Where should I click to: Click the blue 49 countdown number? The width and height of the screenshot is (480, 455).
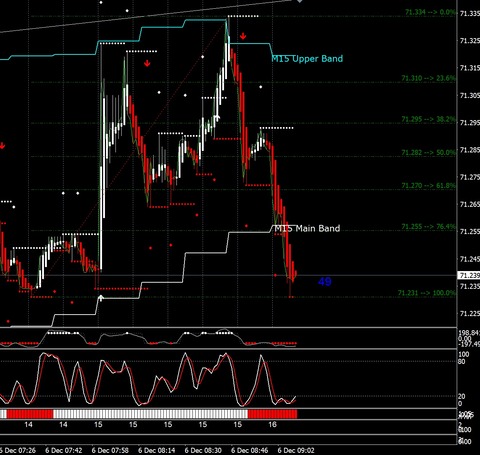click(x=325, y=282)
